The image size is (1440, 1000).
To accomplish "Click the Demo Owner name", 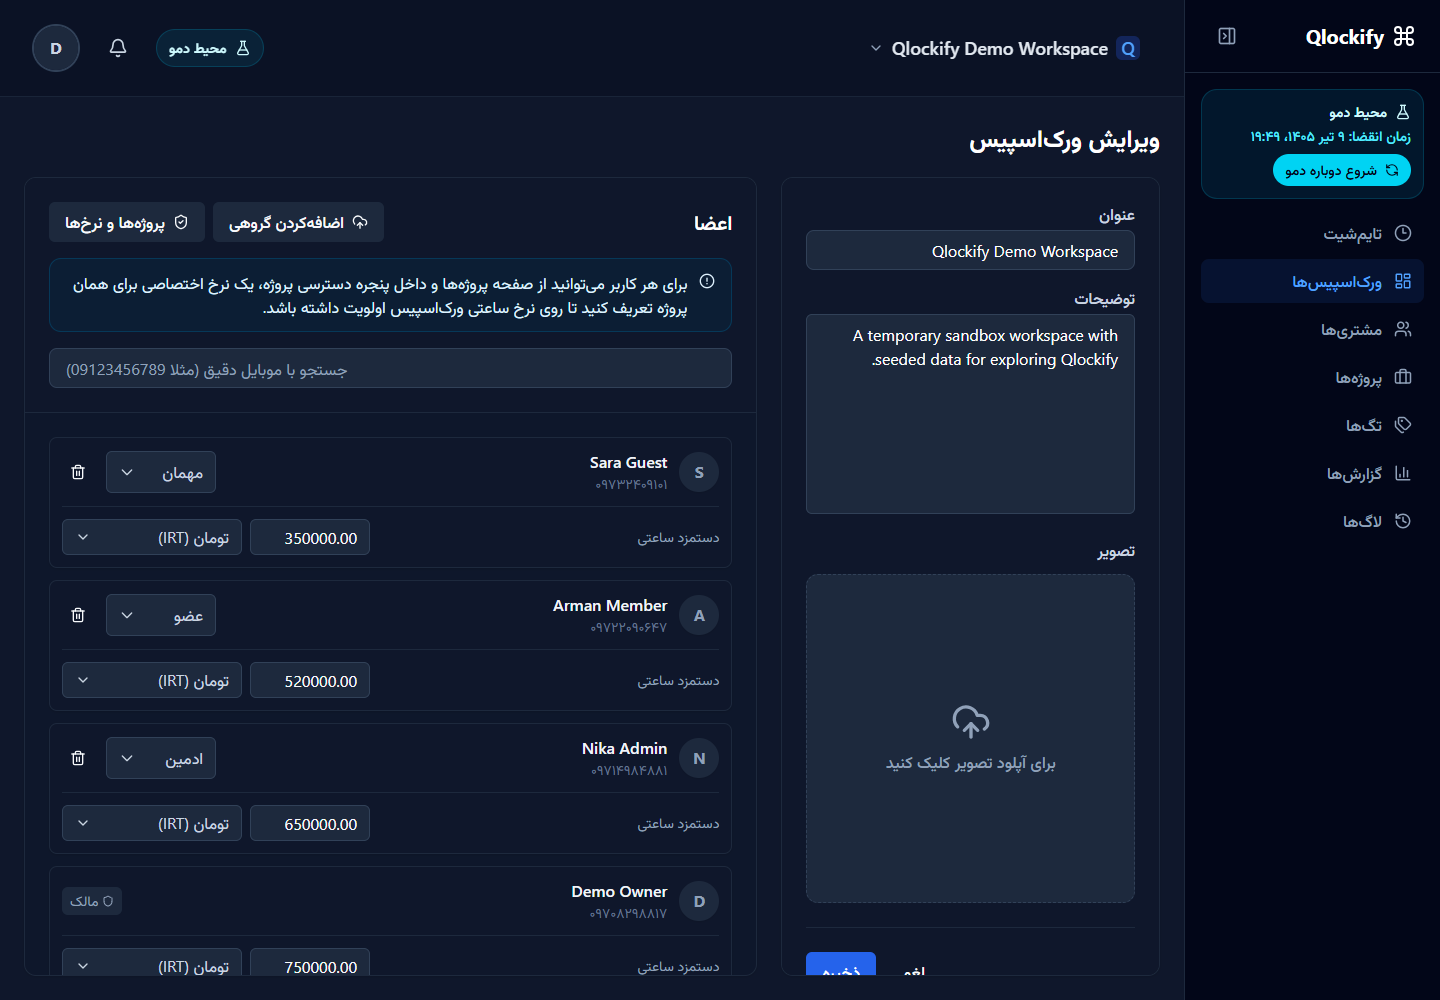I will click(x=619, y=891).
